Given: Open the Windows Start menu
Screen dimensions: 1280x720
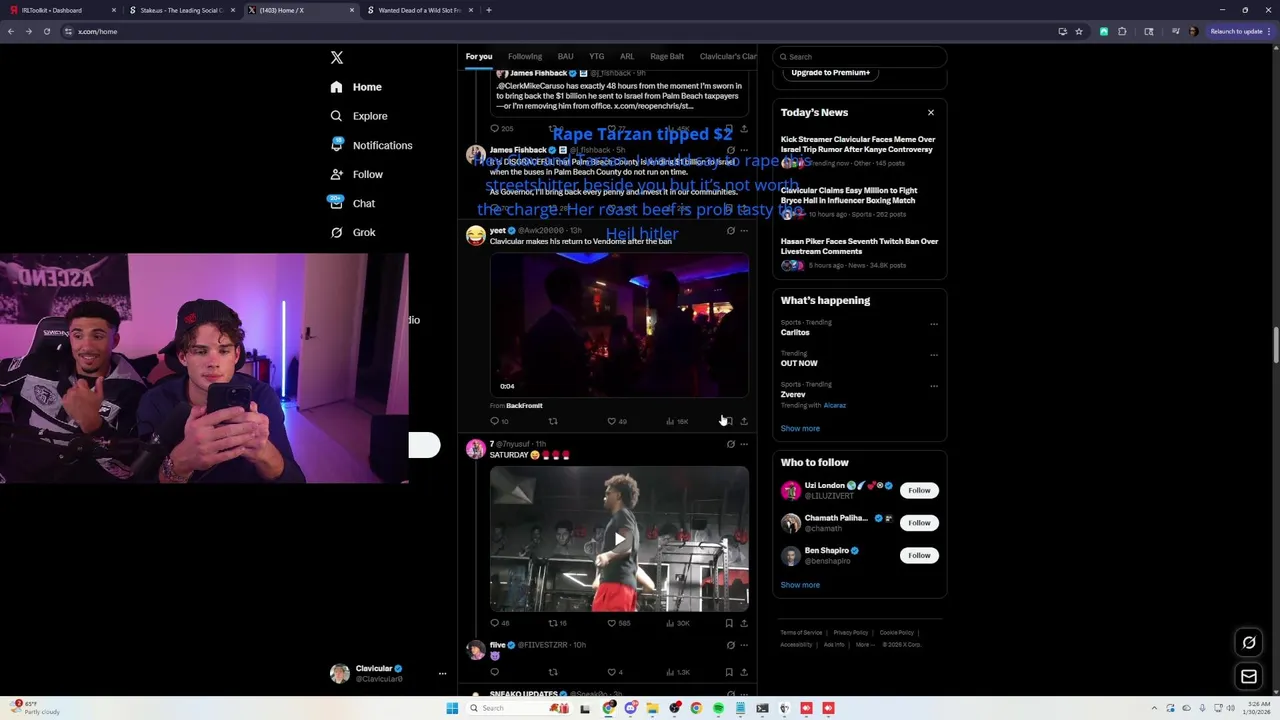Looking at the screenshot, I should point(452,708).
